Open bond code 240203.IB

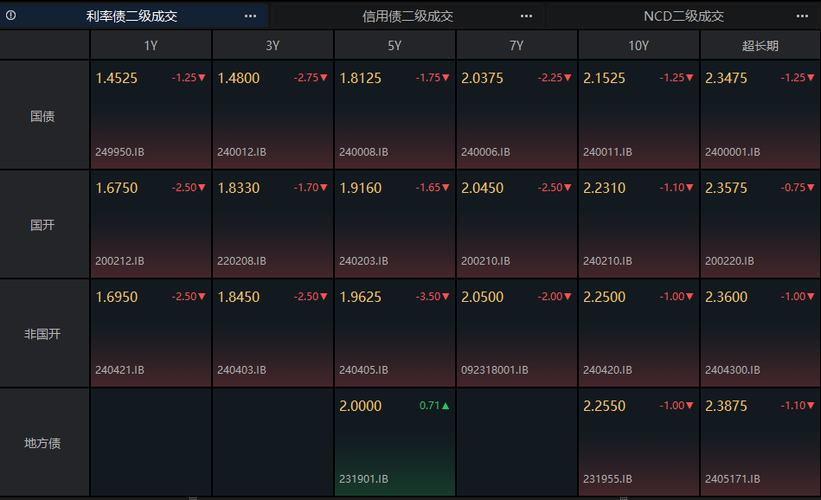tap(364, 261)
